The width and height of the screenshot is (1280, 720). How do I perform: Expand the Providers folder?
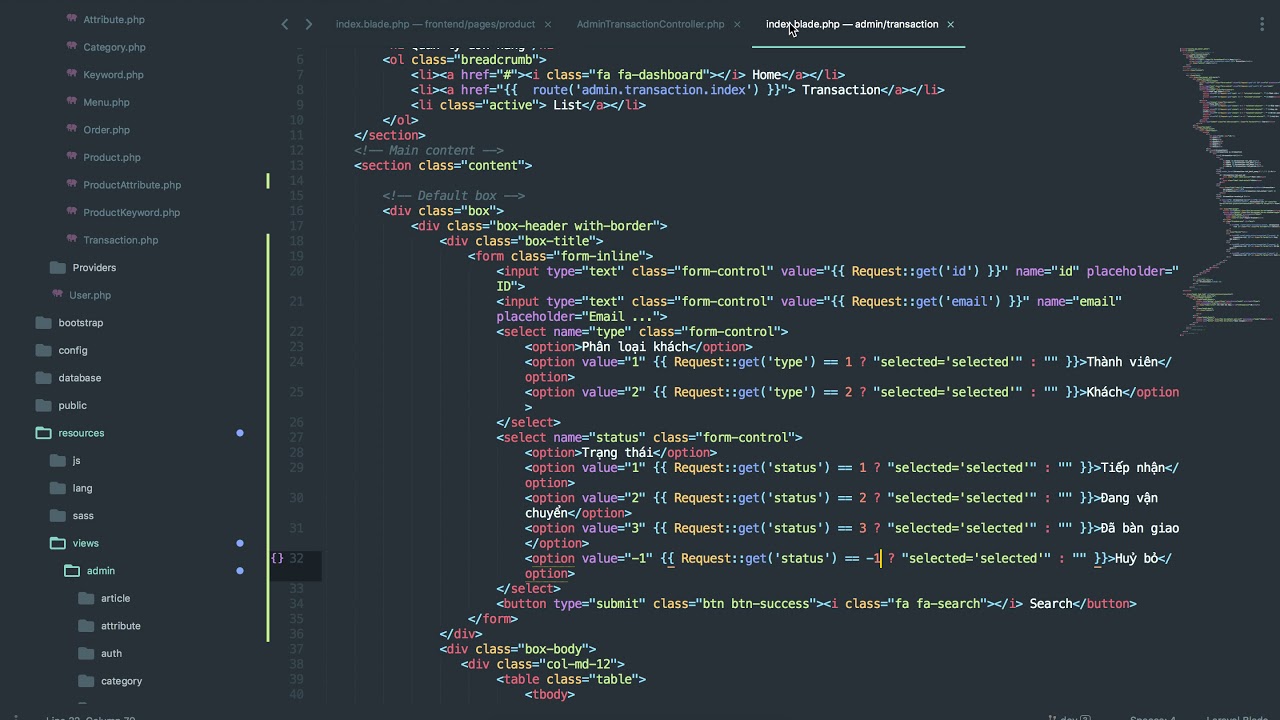pyautogui.click(x=94, y=267)
